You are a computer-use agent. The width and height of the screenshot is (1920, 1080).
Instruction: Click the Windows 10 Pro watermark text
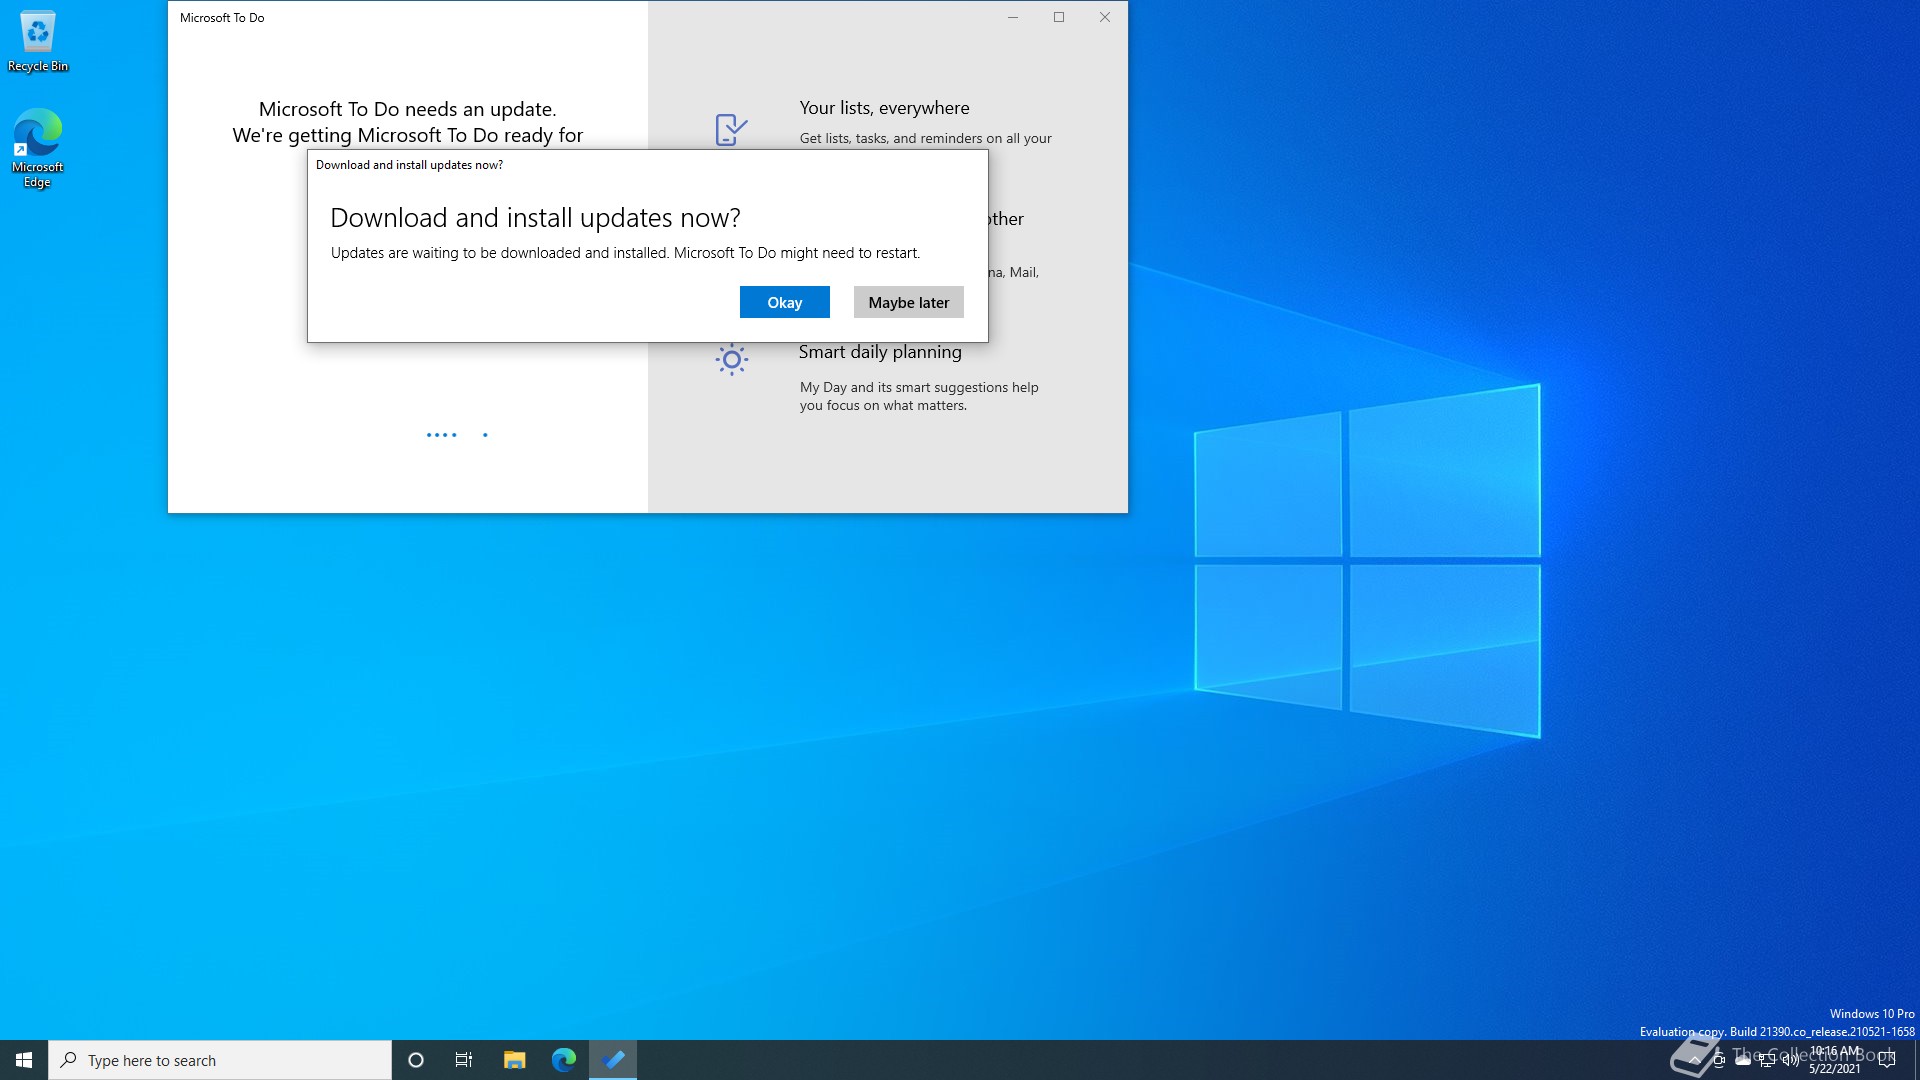(x=1872, y=1014)
